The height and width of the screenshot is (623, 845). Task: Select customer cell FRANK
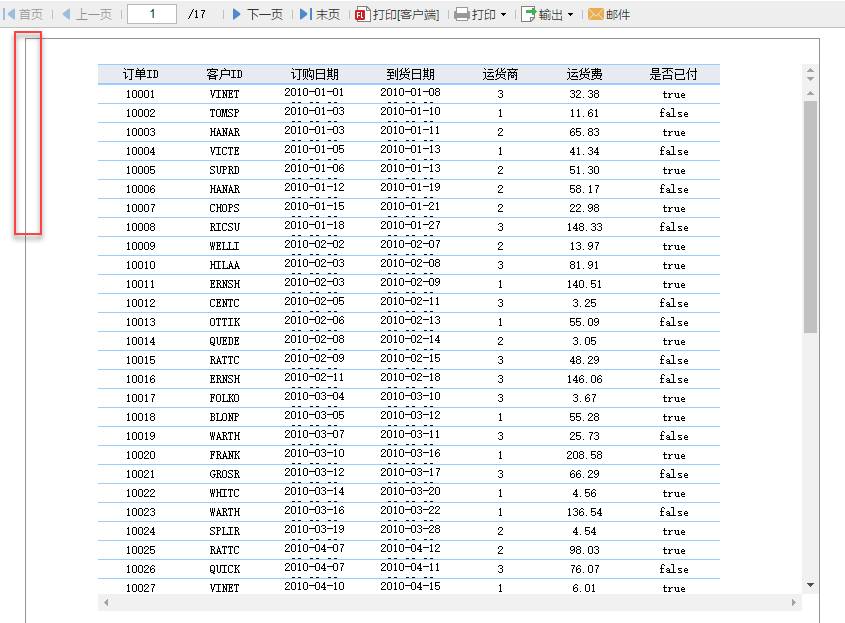tap(224, 455)
